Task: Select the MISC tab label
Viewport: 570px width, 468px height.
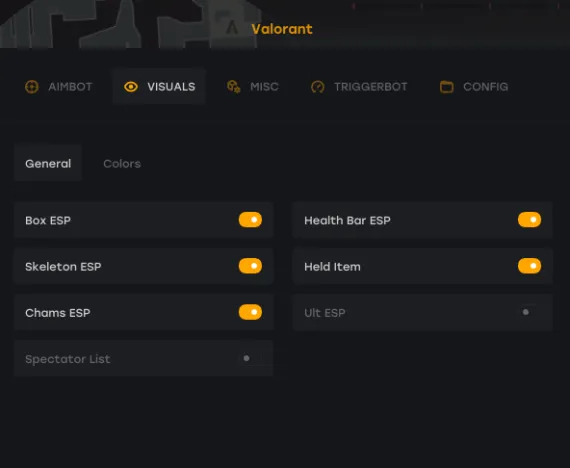Action: [264, 87]
